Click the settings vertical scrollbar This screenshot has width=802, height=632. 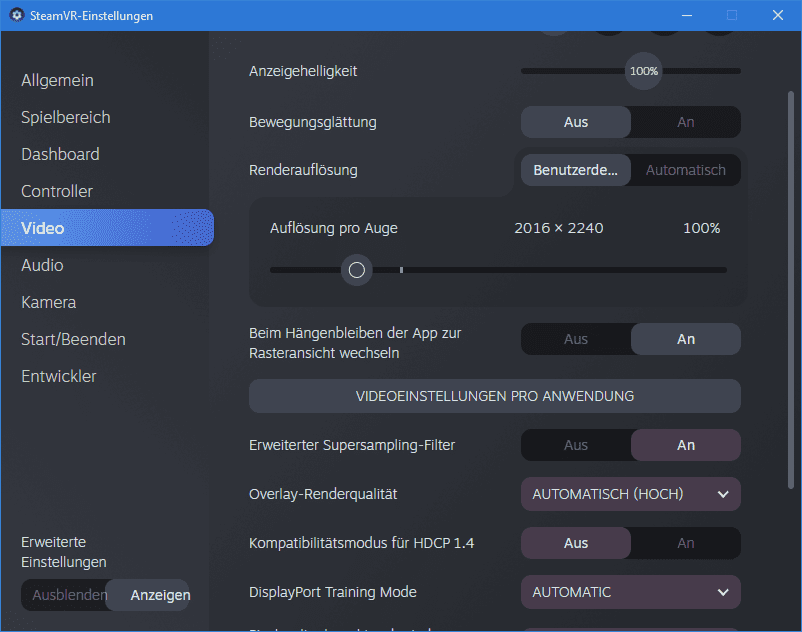coord(791,290)
